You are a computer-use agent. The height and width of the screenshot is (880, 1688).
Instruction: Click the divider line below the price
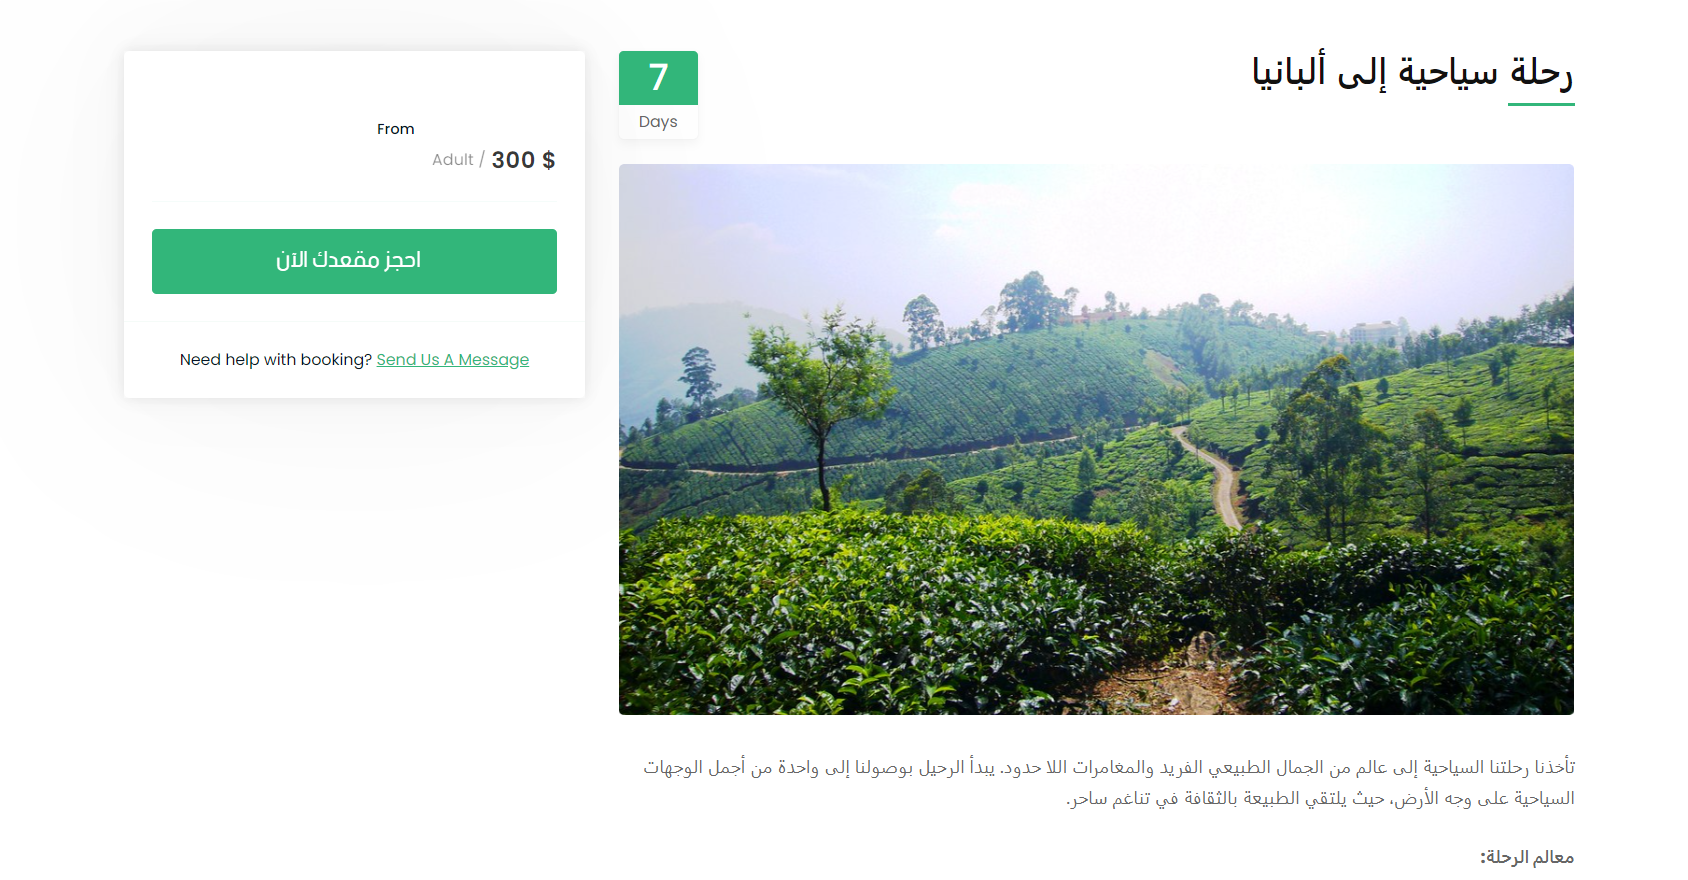click(352, 202)
